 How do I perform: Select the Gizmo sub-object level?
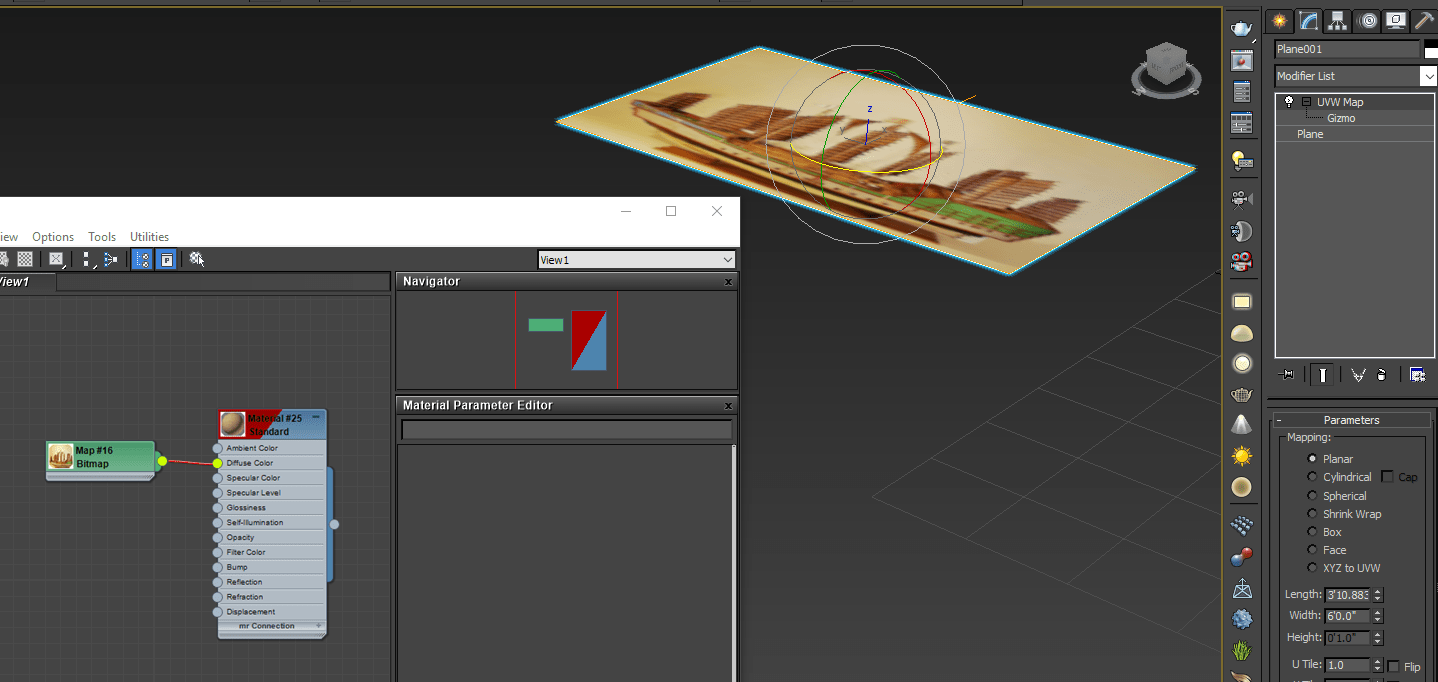1341,118
